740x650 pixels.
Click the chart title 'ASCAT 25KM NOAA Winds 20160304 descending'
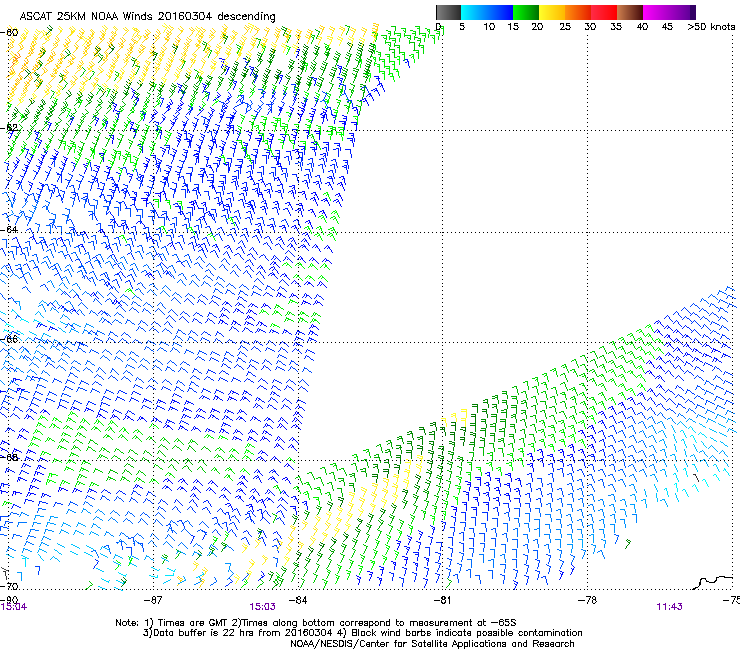[147, 17]
